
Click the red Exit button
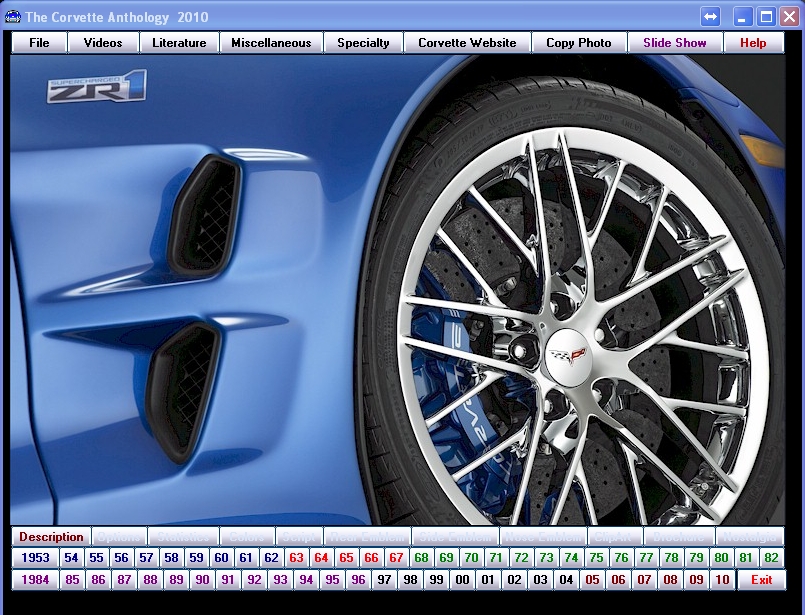click(x=761, y=580)
